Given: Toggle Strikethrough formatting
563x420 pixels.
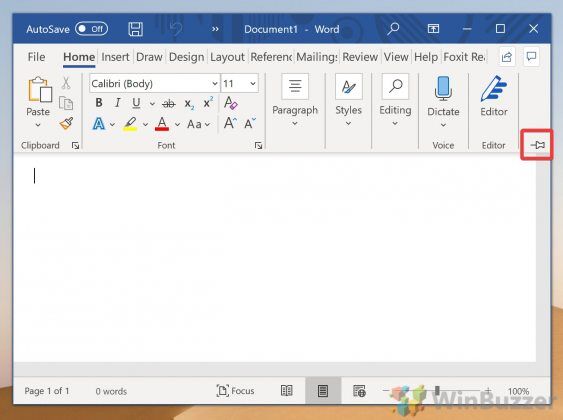Looking at the screenshot, I should click(x=168, y=104).
